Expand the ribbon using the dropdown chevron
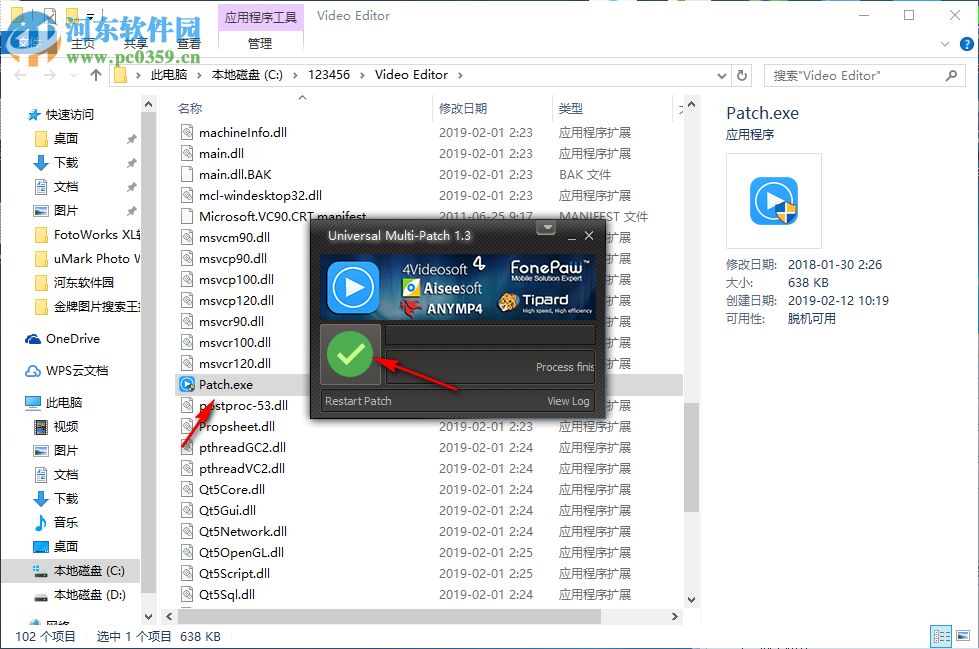979x649 pixels. pyautogui.click(x=944, y=44)
